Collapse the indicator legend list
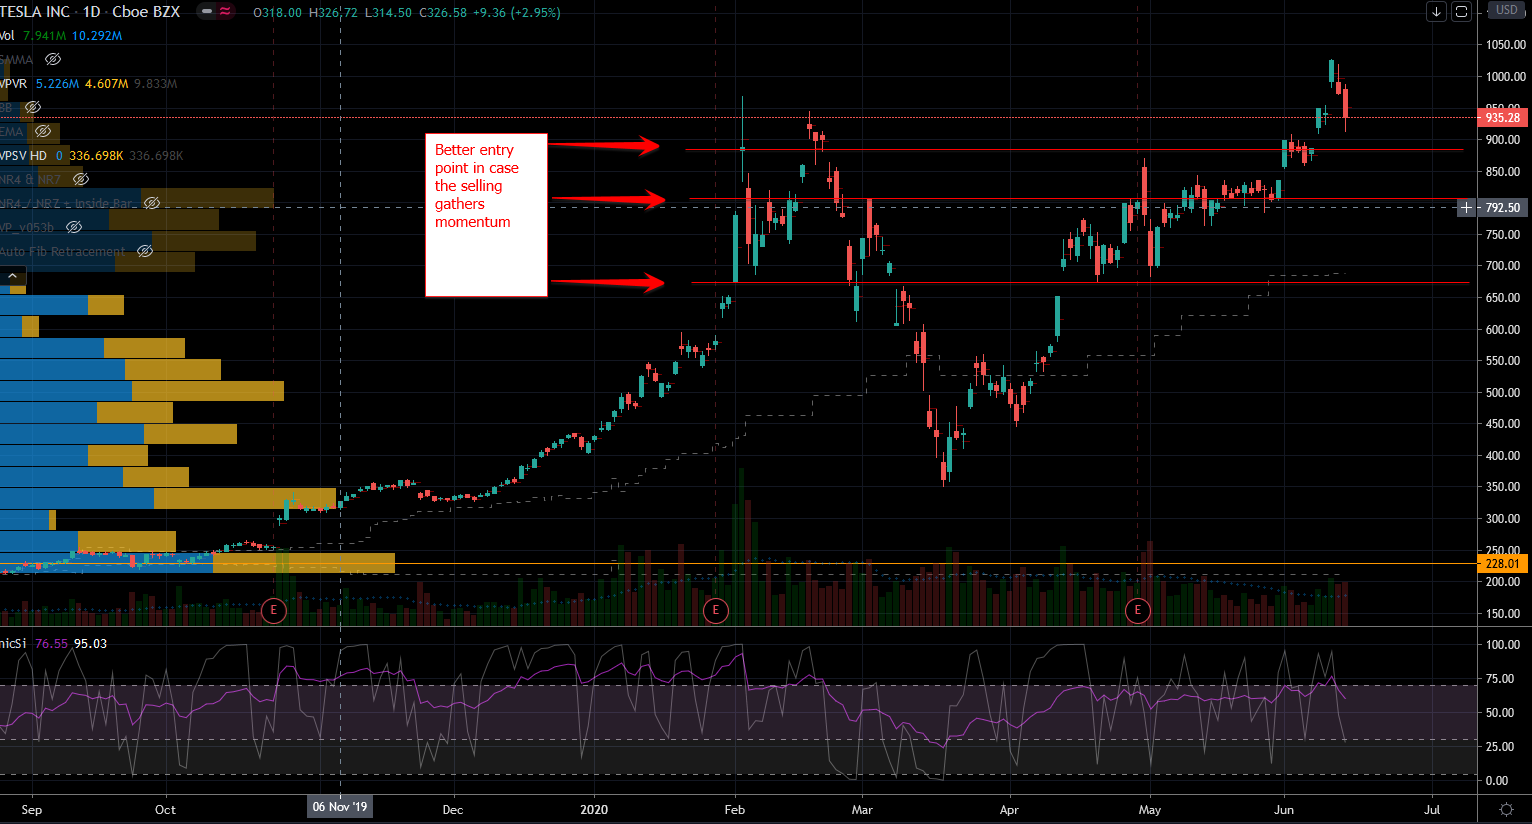The width and height of the screenshot is (1532, 824). [x=13, y=276]
